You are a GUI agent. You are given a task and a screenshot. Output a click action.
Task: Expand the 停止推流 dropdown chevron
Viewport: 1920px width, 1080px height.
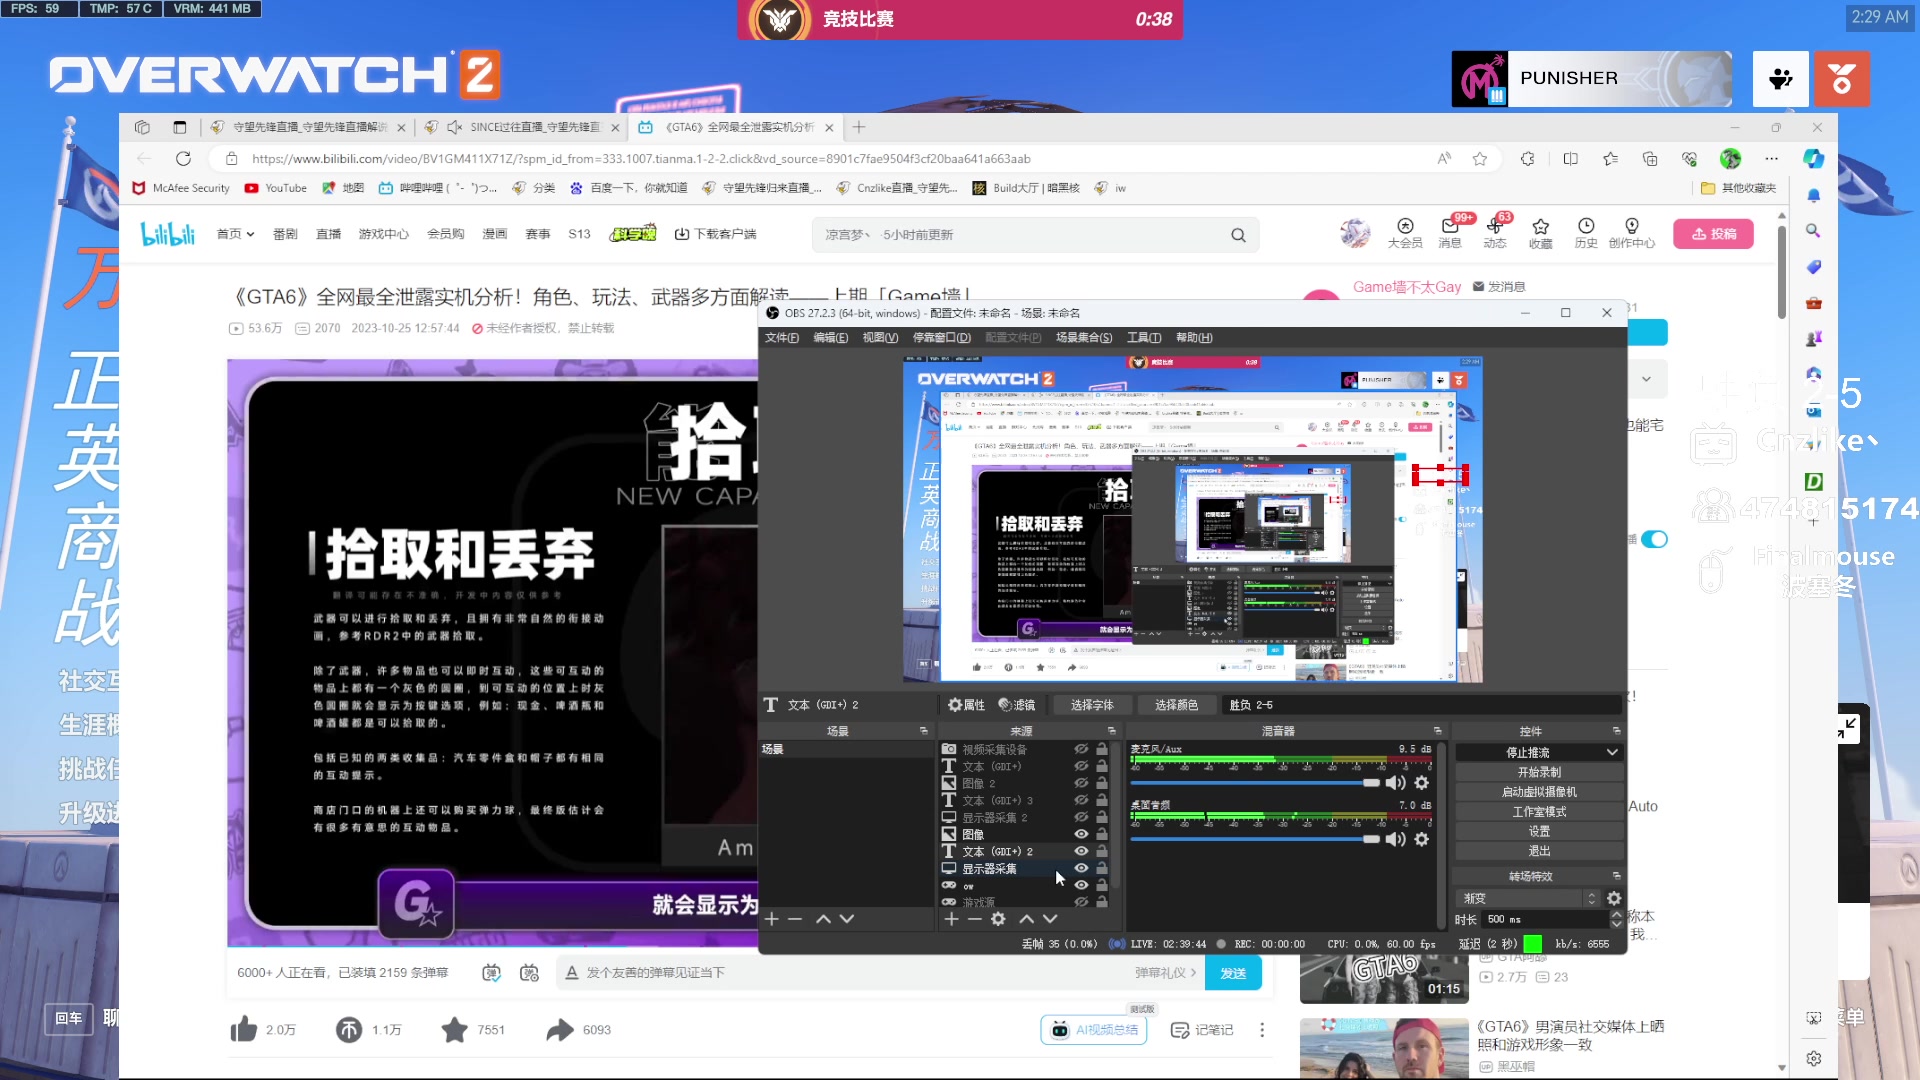pyautogui.click(x=1612, y=751)
